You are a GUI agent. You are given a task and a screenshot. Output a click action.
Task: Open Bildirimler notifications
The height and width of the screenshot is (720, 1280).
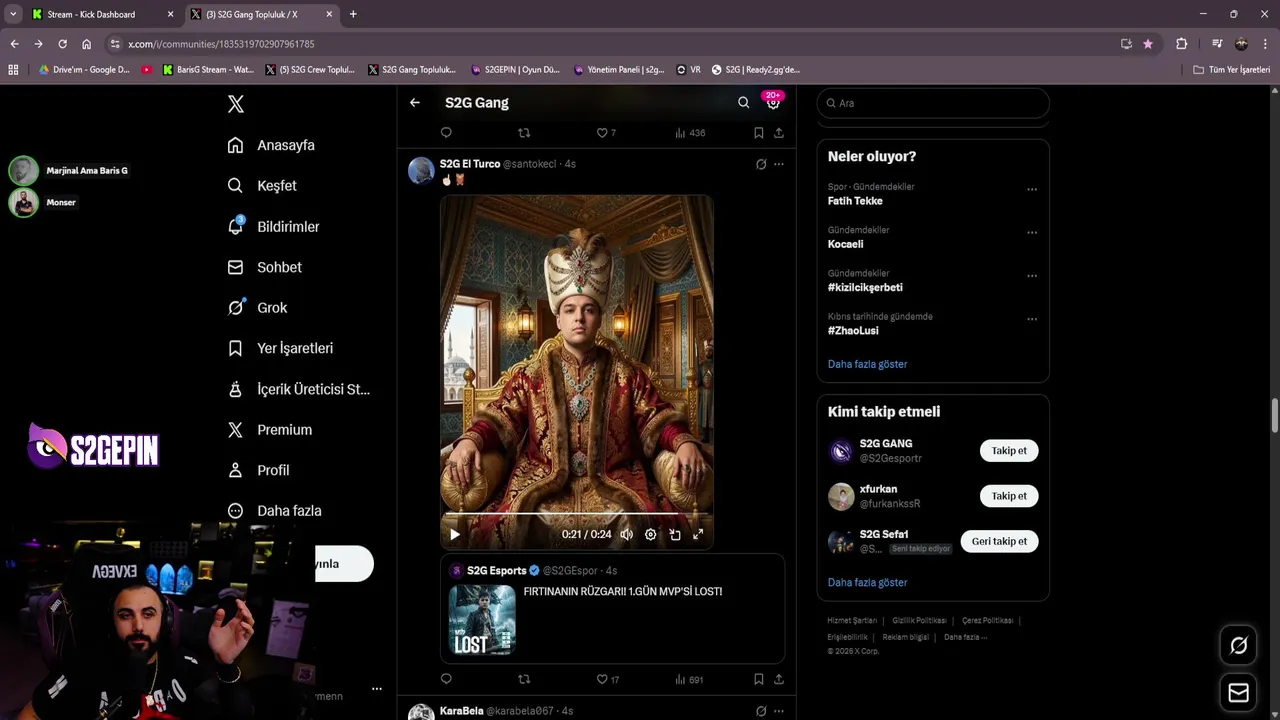coord(273,227)
